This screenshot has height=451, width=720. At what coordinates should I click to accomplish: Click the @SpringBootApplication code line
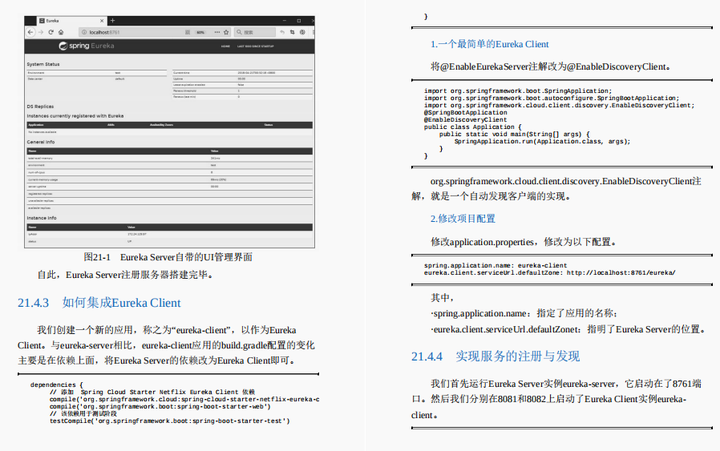465,113
